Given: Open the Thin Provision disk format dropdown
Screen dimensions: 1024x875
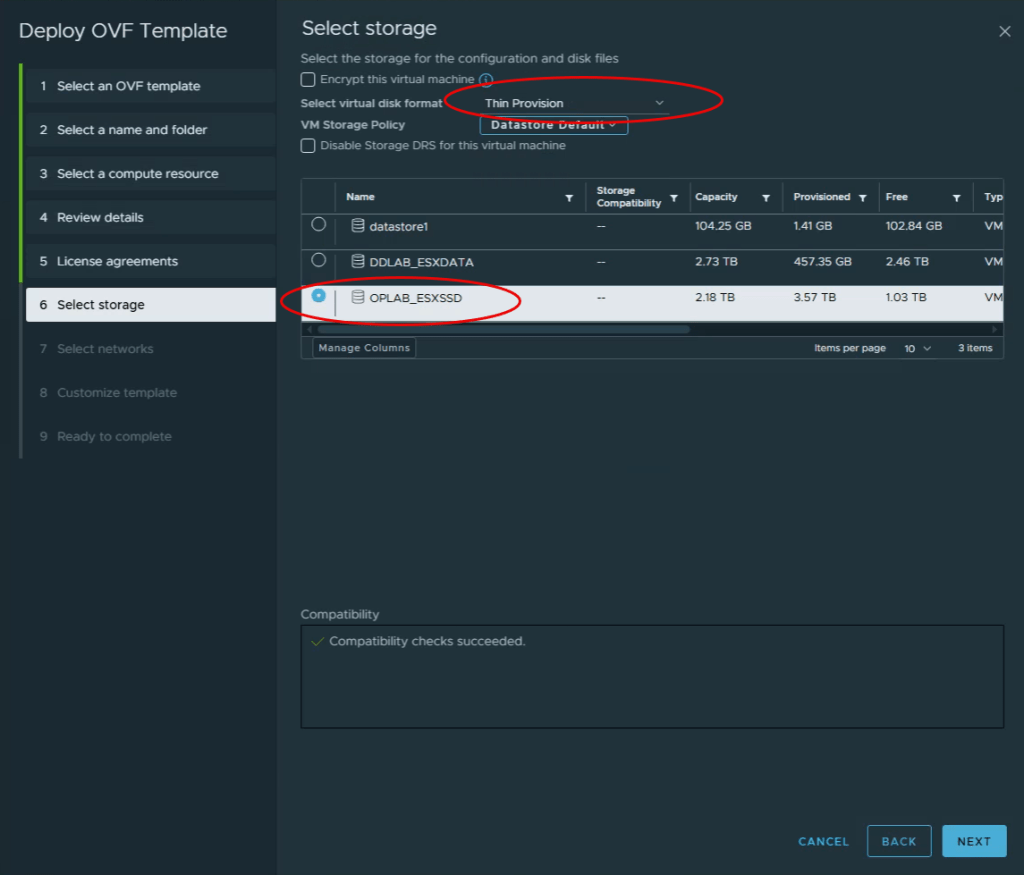Looking at the screenshot, I should click(x=574, y=103).
